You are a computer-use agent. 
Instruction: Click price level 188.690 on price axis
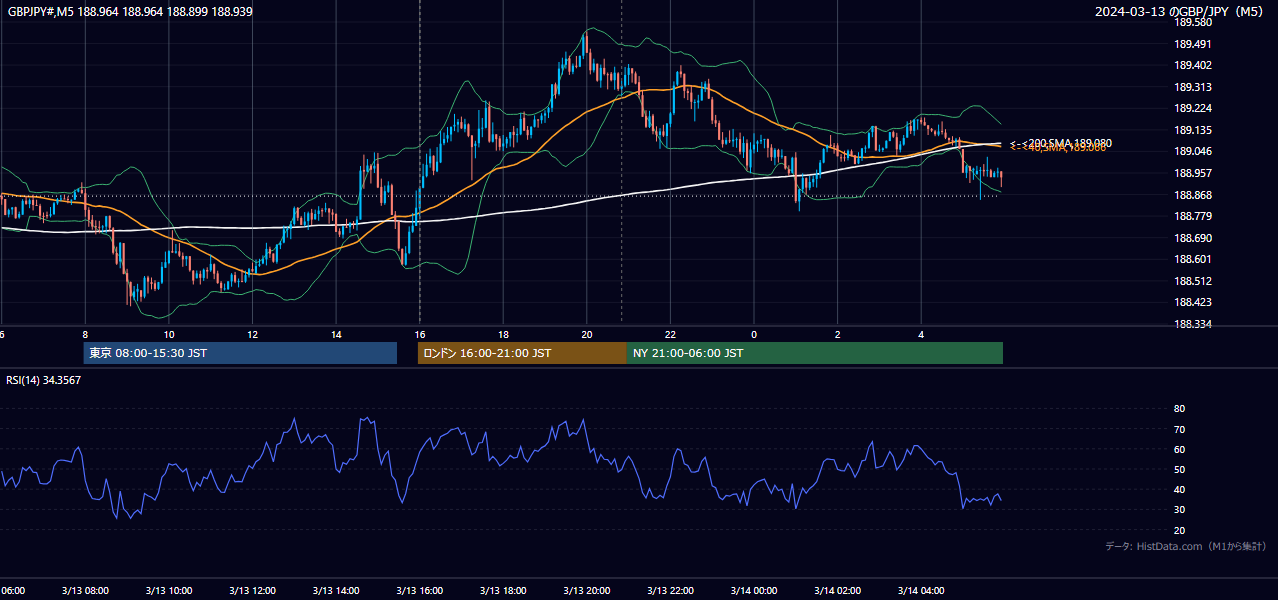pyautogui.click(x=1193, y=238)
